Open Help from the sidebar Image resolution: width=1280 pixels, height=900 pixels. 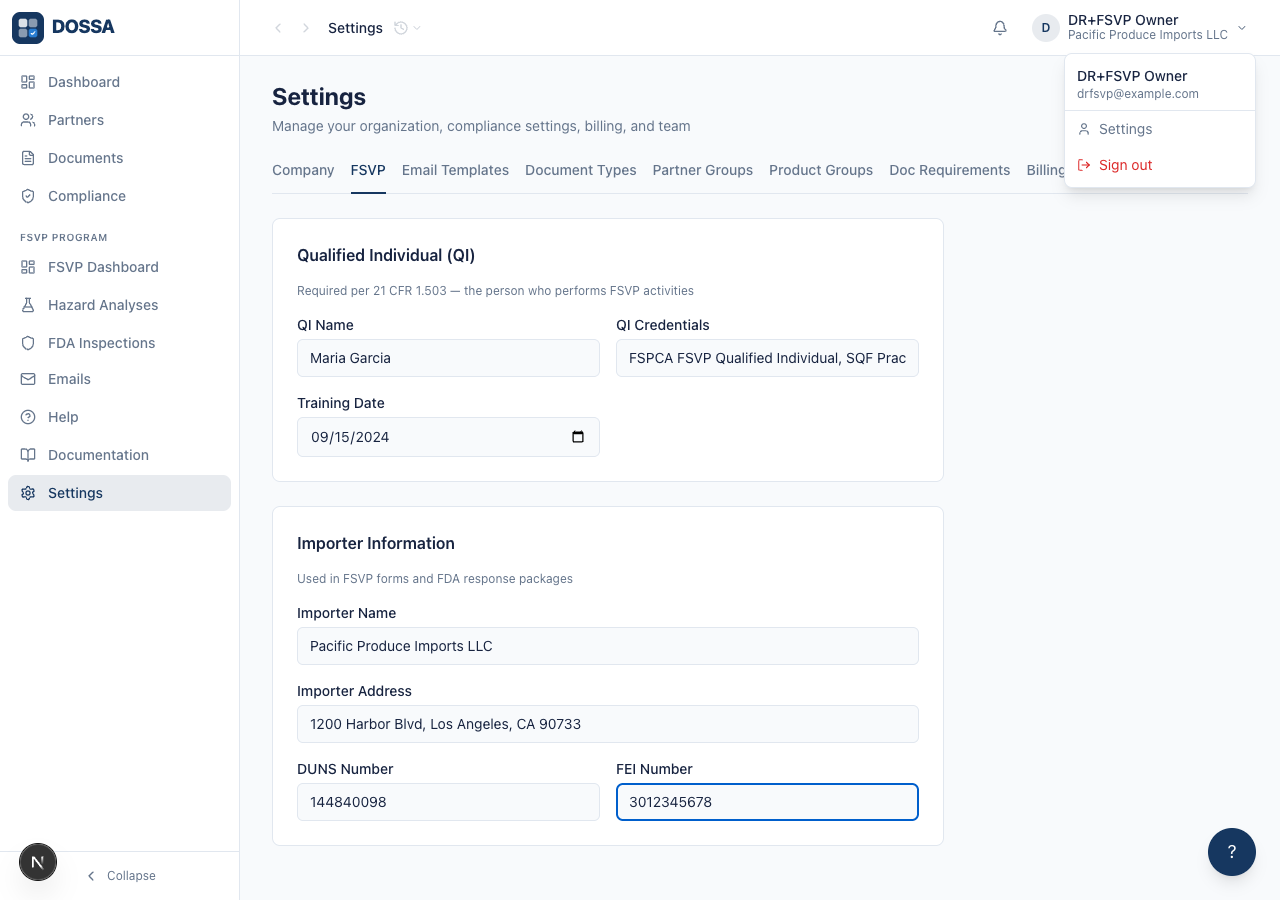click(x=119, y=417)
